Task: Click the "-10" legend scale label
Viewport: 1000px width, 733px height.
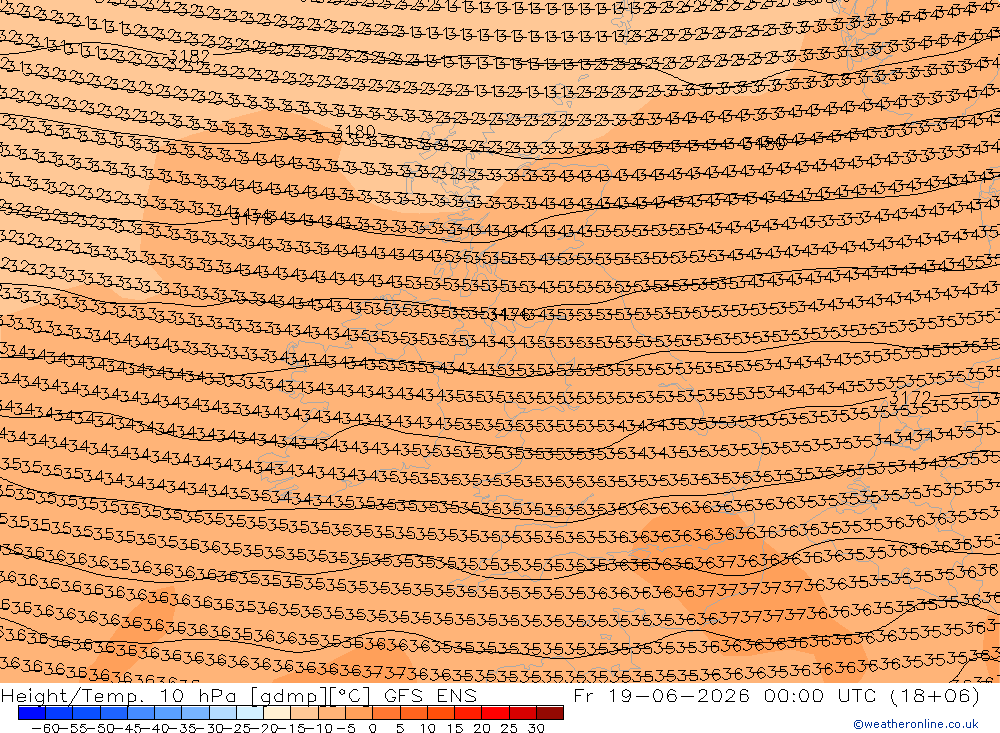Action: (319, 728)
